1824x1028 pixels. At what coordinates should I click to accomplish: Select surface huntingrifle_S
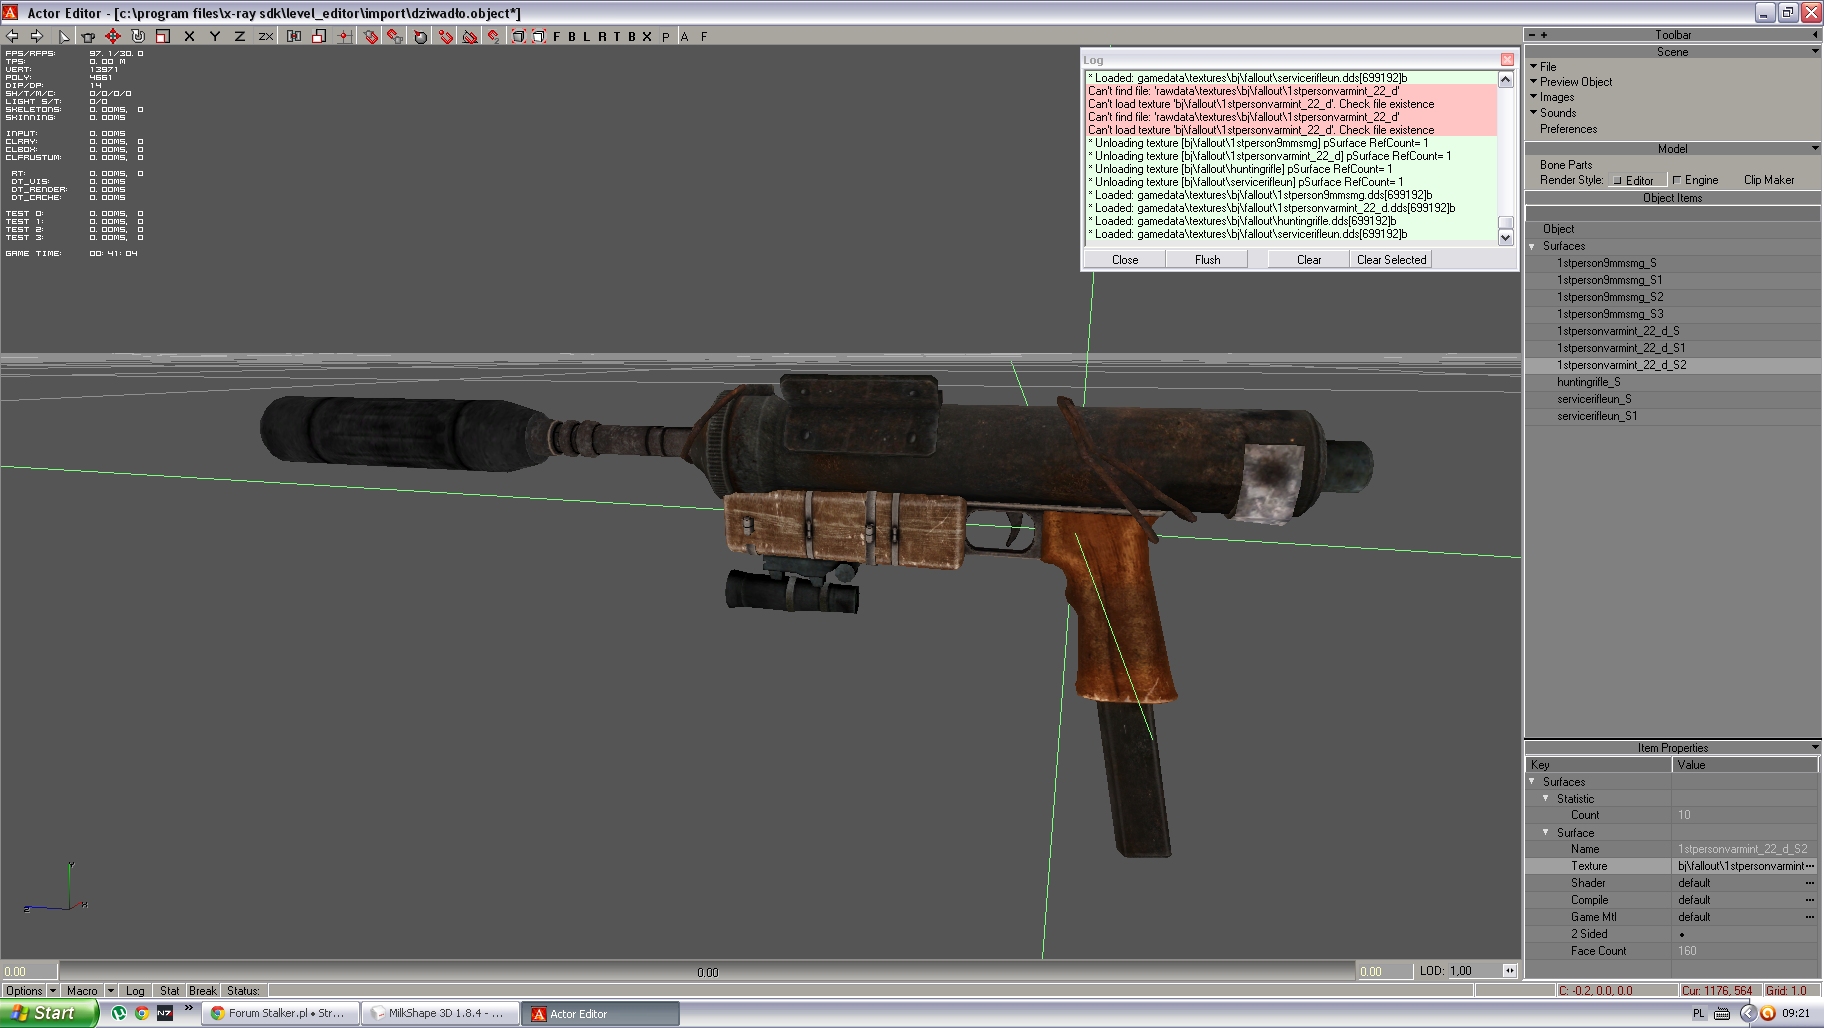(1588, 382)
